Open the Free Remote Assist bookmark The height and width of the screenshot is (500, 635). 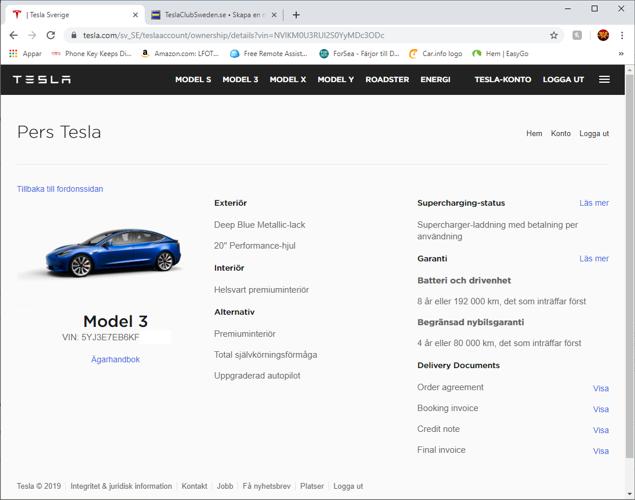tap(268, 53)
